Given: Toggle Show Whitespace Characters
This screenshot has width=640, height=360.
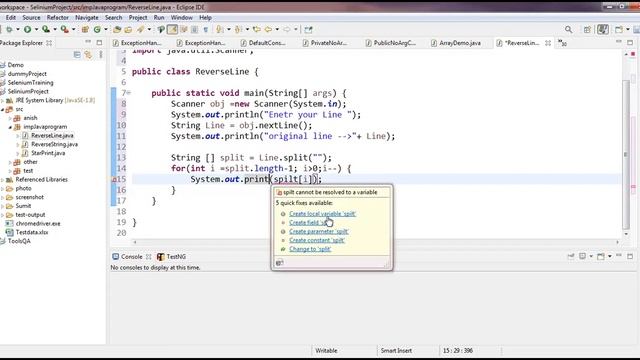Looking at the screenshot, I should click(x=206, y=29).
